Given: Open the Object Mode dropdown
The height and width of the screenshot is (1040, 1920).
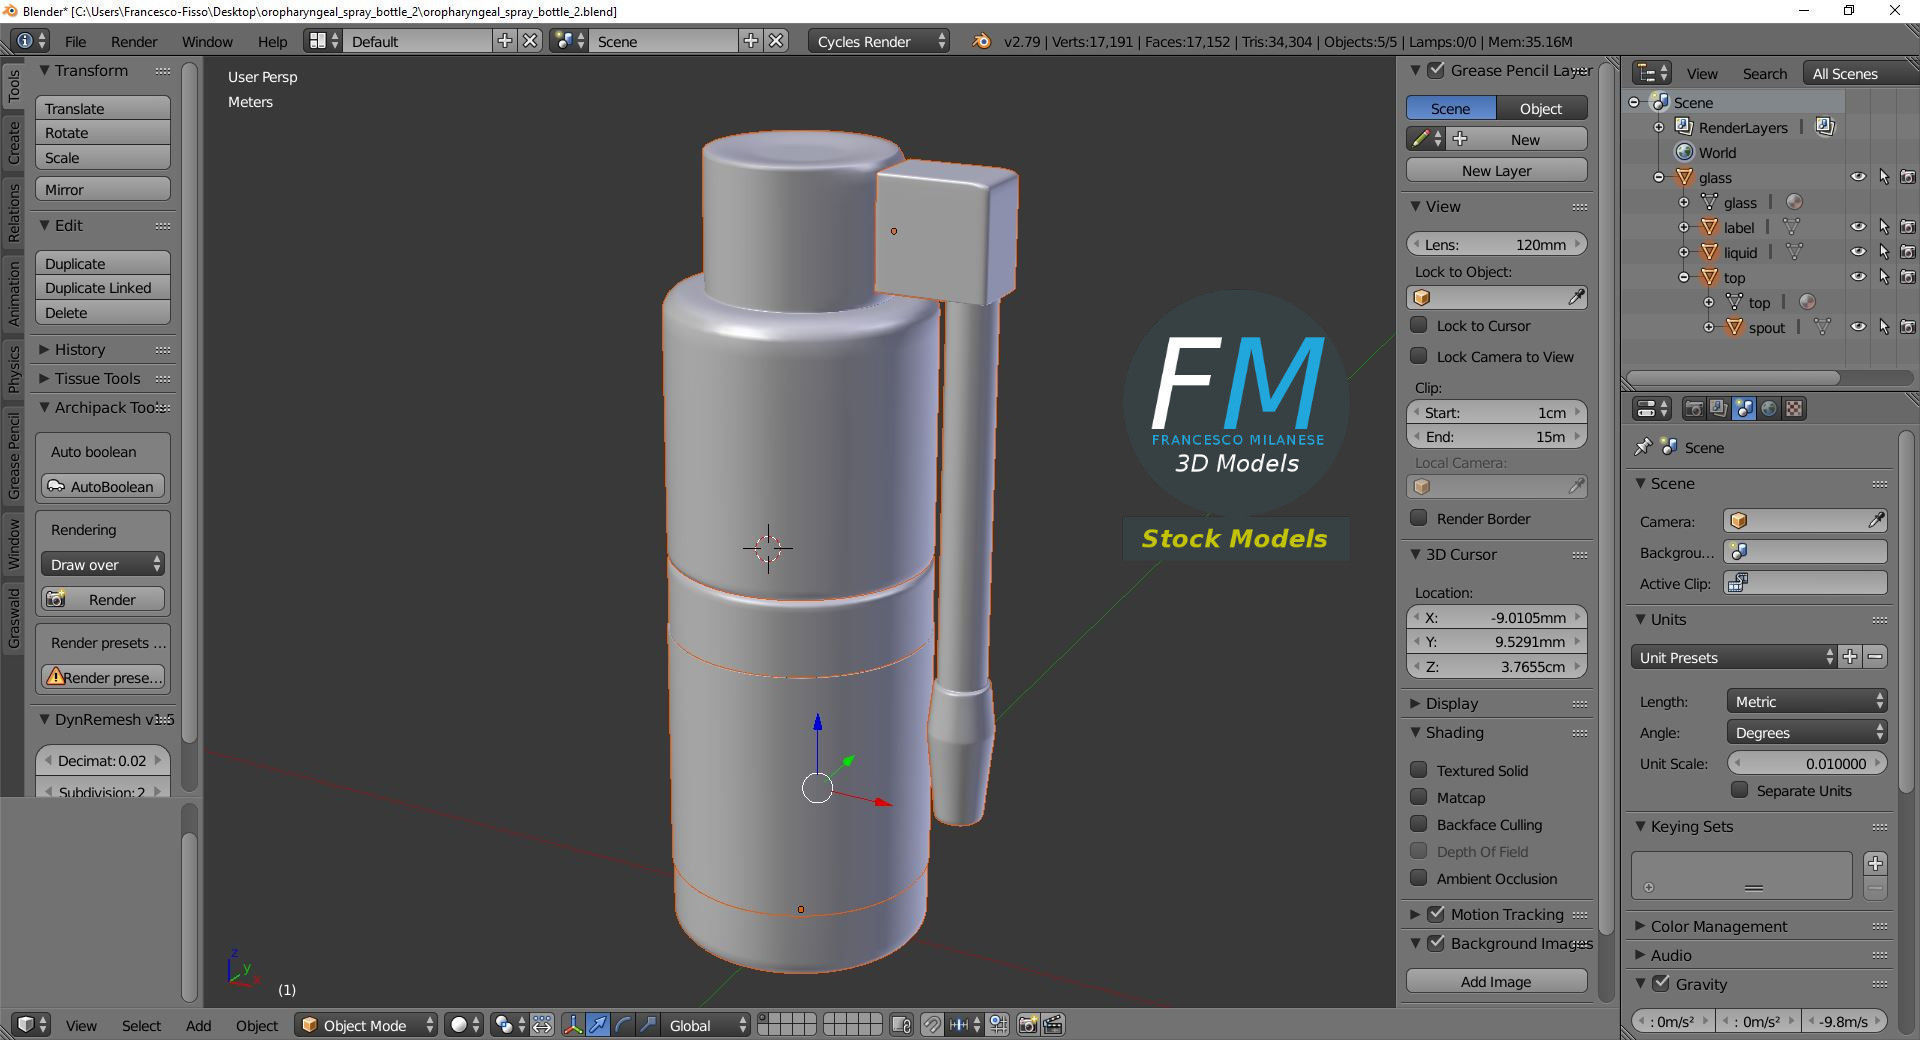Looking at the screenshot, I should point(366,1024).
